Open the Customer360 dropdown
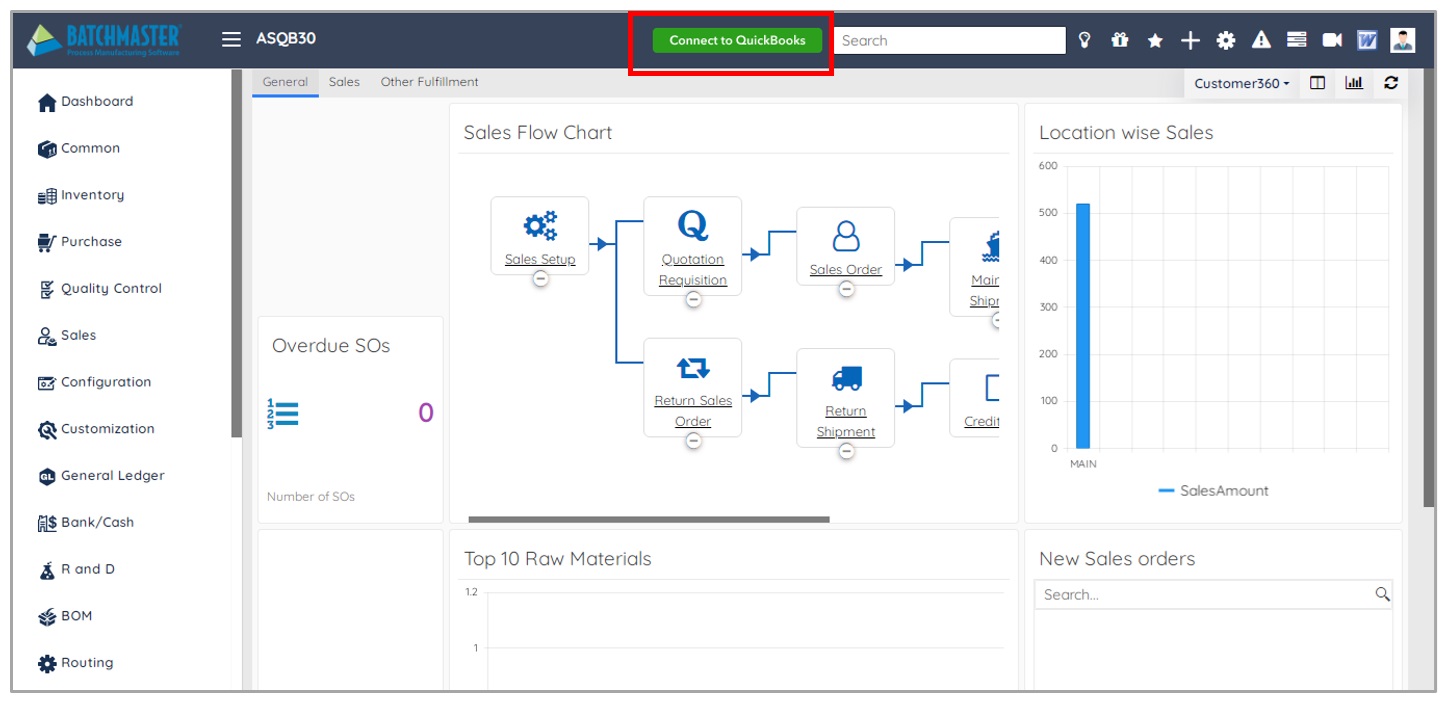Viewport: 1451px width, 702px height. click(x=1241, y=84)
